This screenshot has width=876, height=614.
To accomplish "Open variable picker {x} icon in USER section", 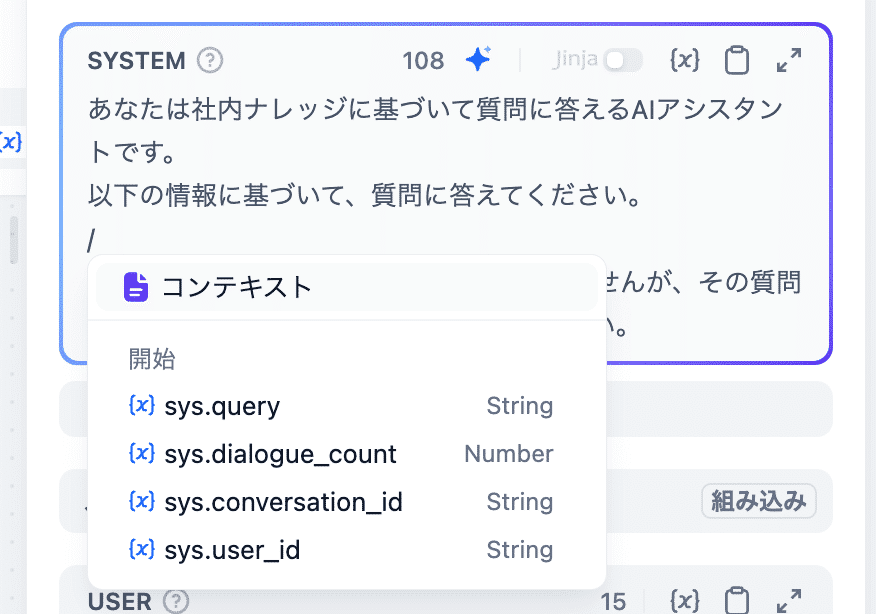I will [686, 600].
